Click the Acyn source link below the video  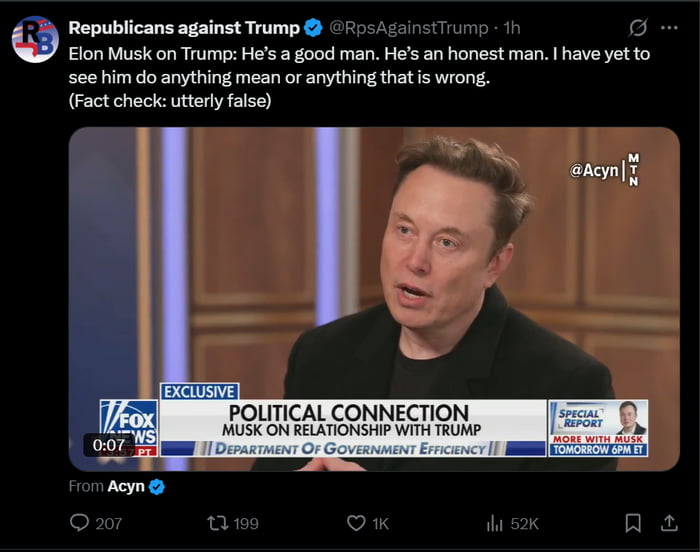click(x=126, y=487)
